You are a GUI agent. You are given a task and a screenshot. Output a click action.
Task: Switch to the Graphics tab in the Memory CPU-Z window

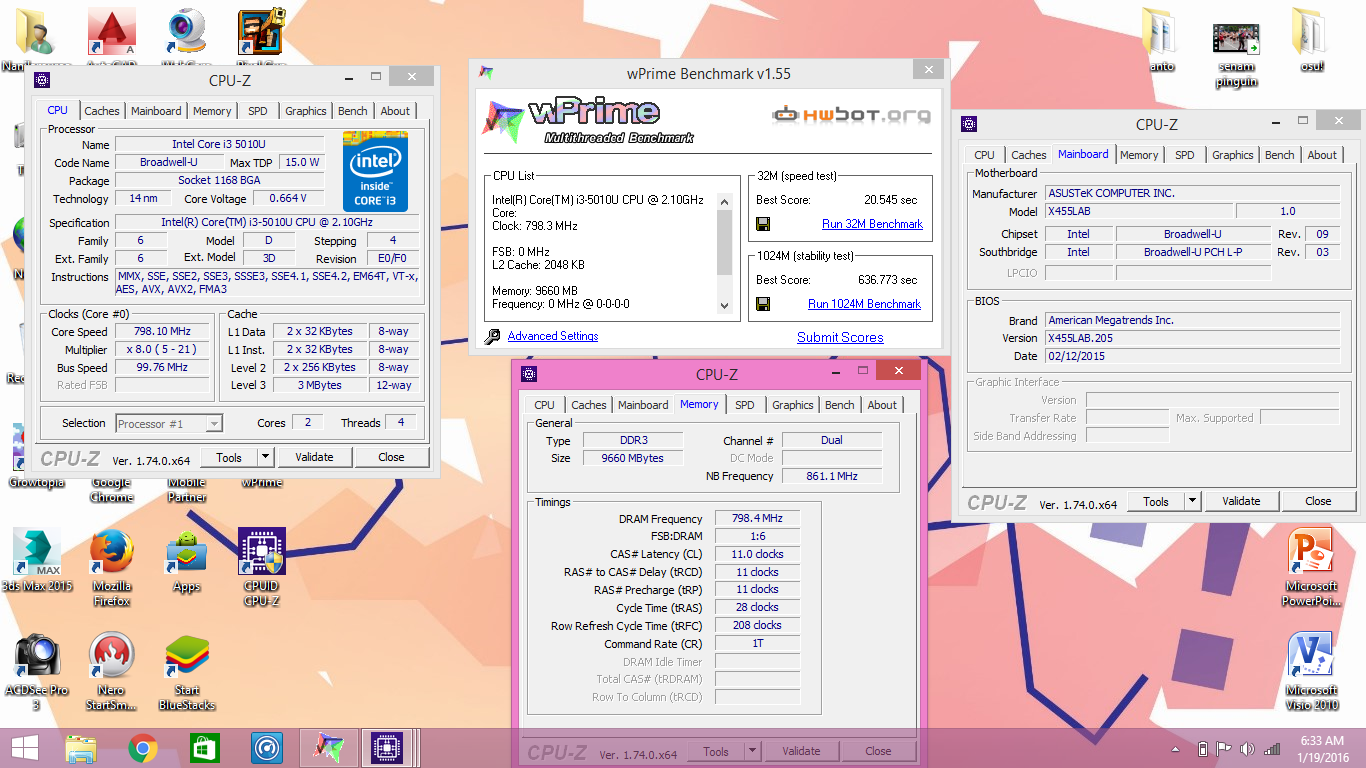[x=792, y=405]
